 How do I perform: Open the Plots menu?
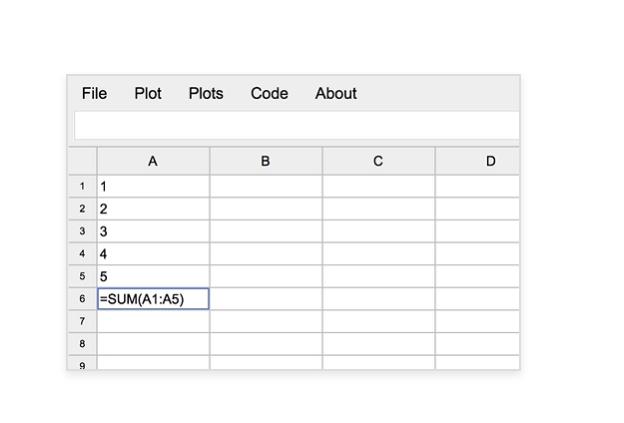(206, 93)
